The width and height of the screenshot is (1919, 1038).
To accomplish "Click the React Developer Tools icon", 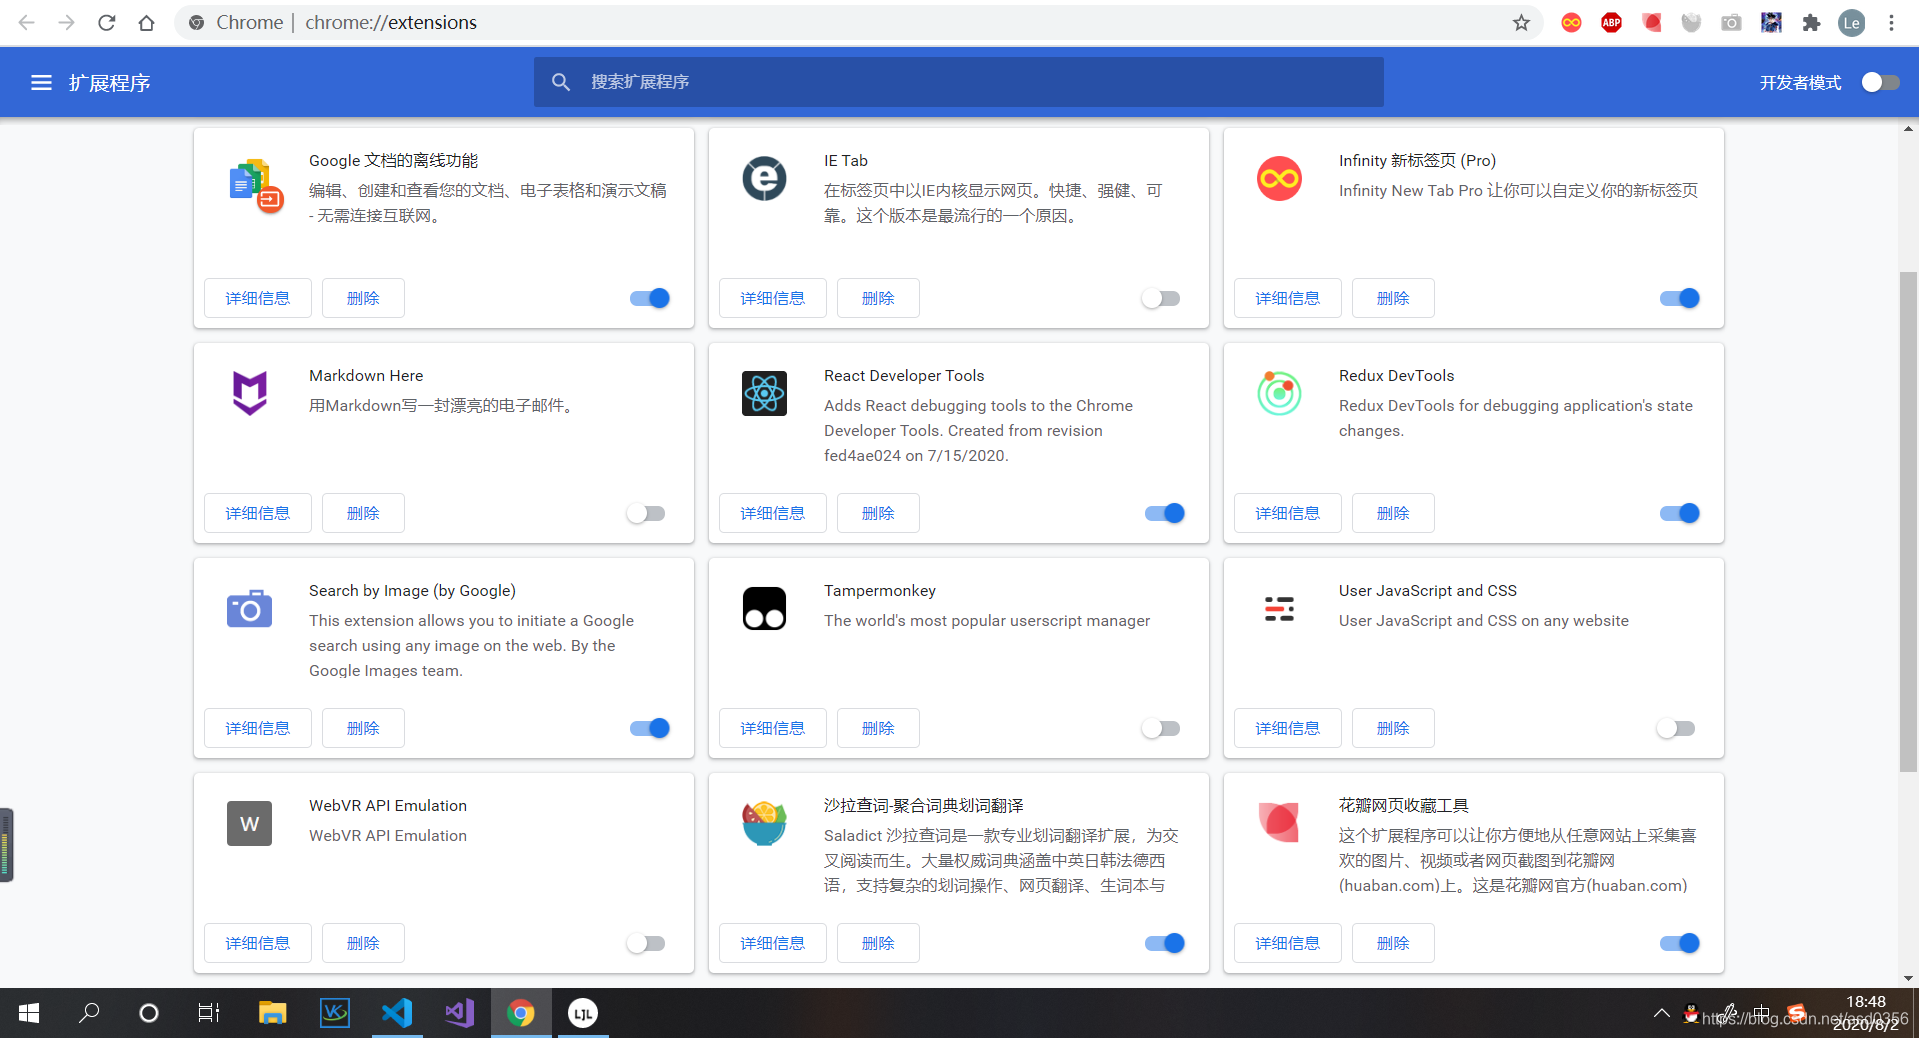I will (x=764, y=394).
